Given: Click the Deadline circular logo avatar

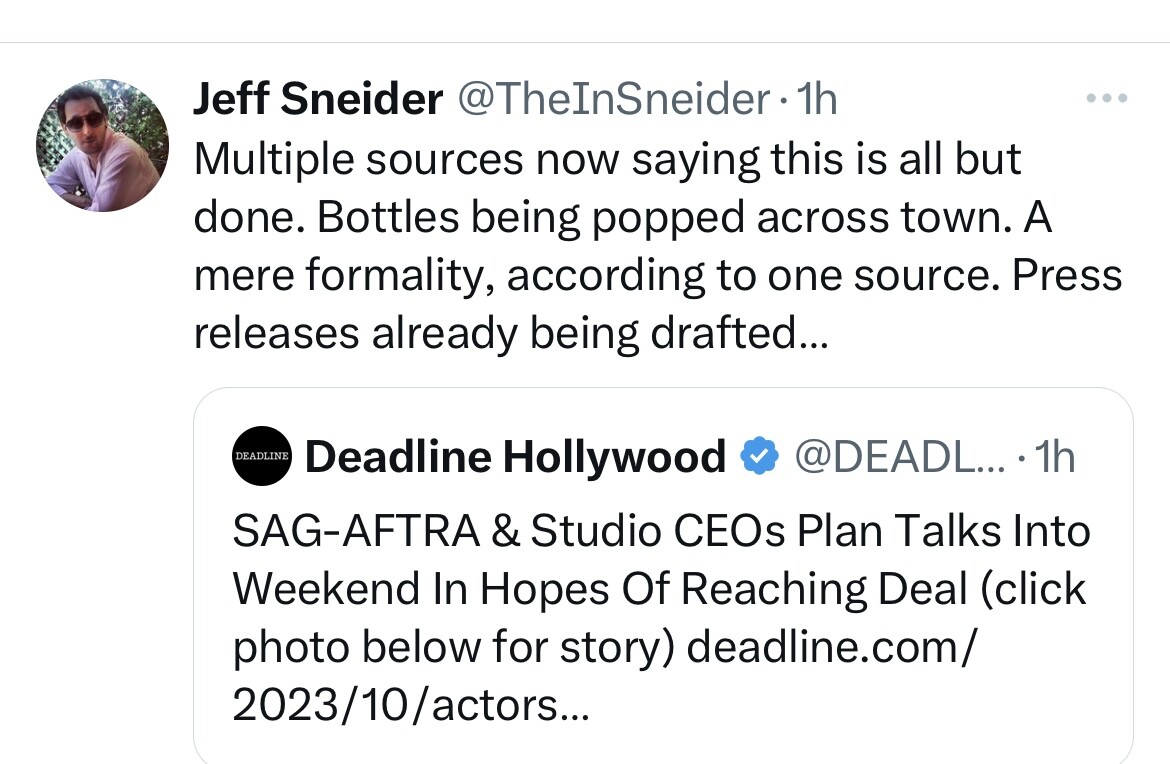Looking at the screenshot, I should click(261, 456).
